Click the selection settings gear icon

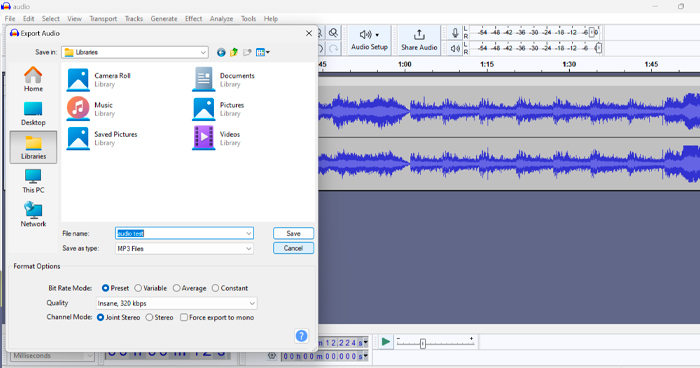click(272, 356)
